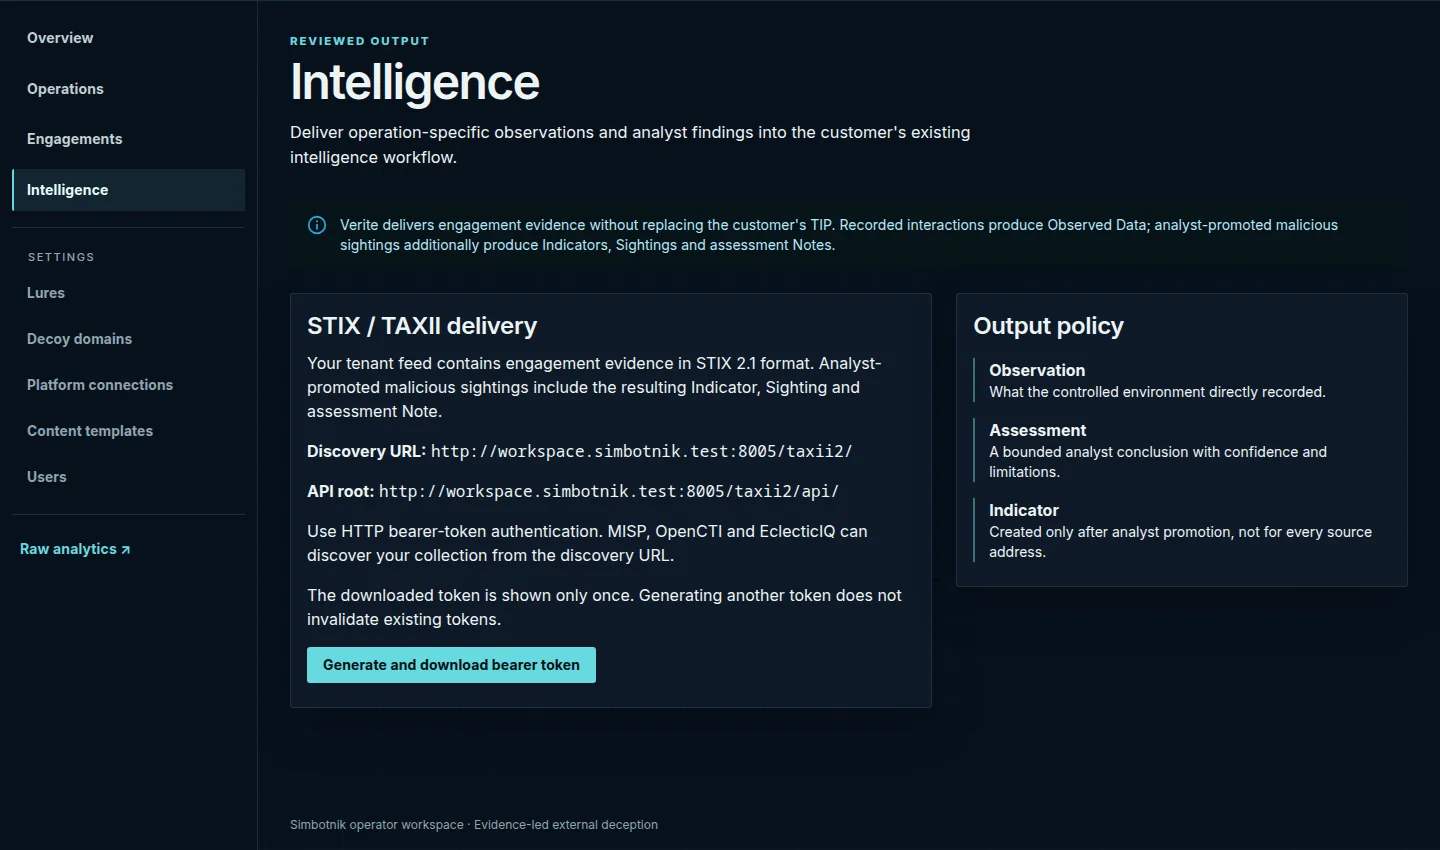Image resolution: width=1440 pixels, height=850 pixels.
Task: Open Decoy domains settings
Action: (128, 339)
